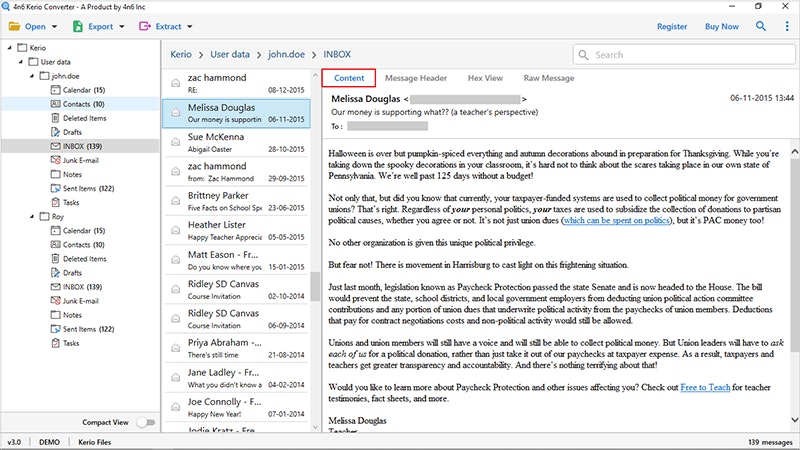800x450 pixels.
Task: Select the Priya Abraham message row
Action: coord(236,348)
